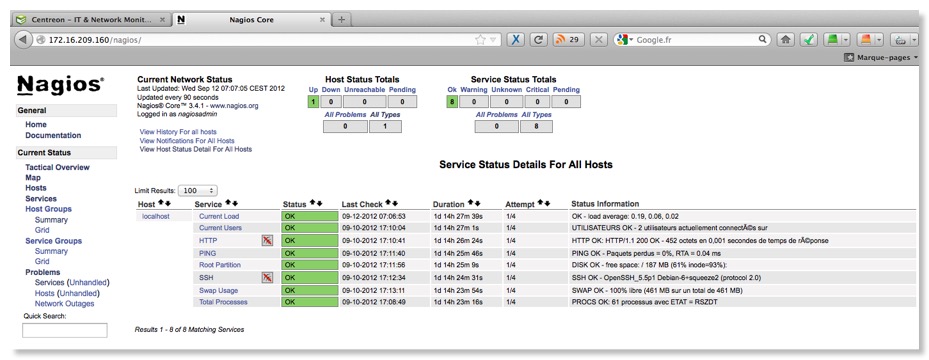Screen dimensions: 929x360
Task: Go to browser home page icon
Action: (786, 40)
